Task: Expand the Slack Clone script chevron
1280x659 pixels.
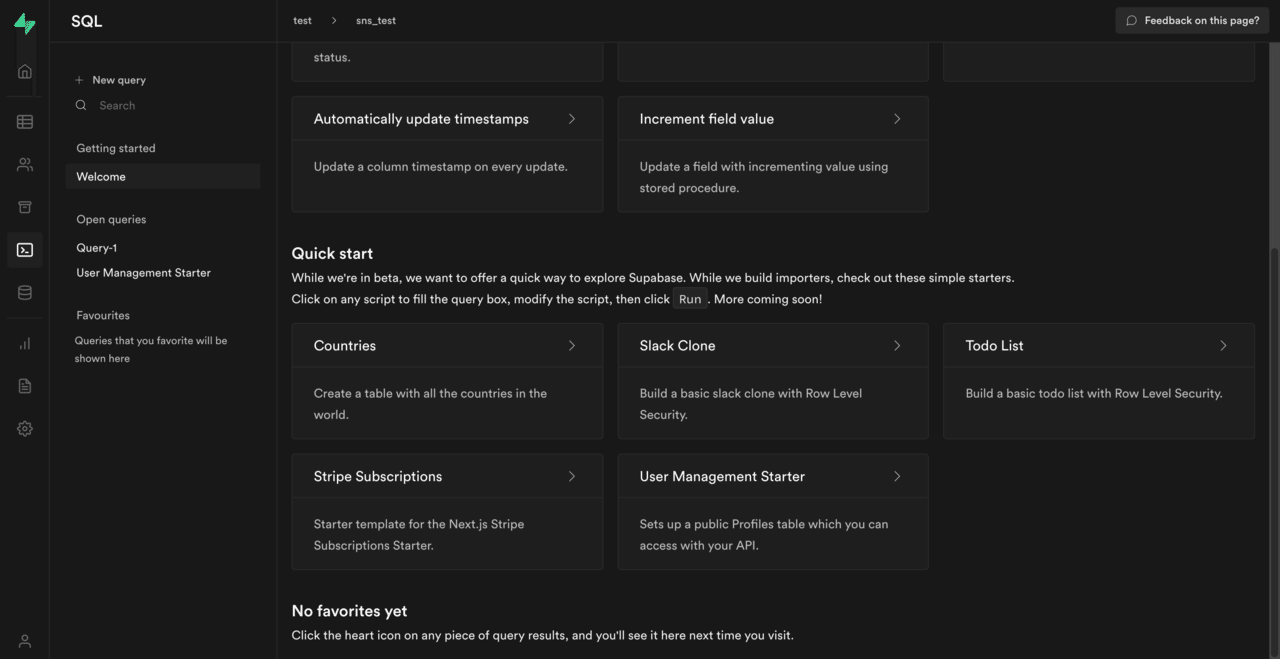Action: (x=897, y=346)
